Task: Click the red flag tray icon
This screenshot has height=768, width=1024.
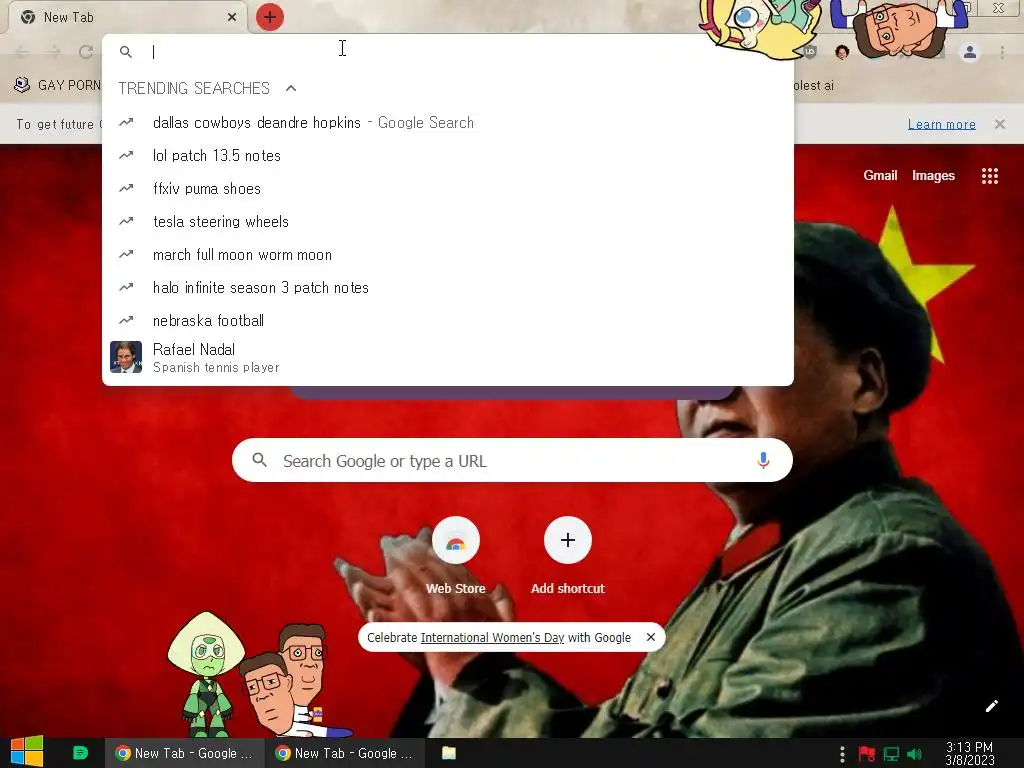Action: pos(867,754)
